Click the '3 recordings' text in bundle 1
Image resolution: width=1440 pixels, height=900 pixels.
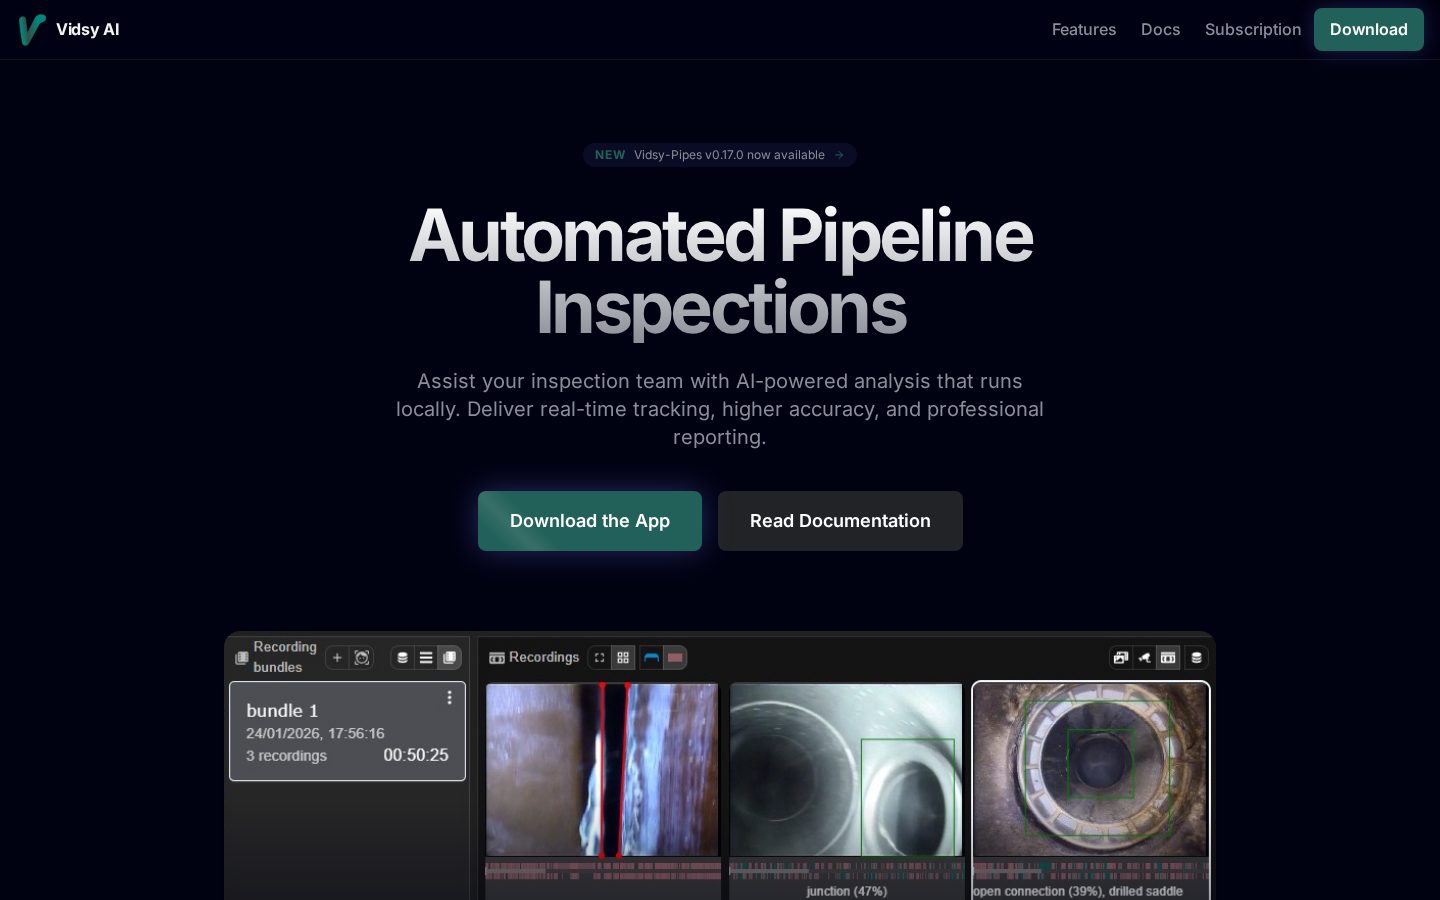tap(287, 756)
